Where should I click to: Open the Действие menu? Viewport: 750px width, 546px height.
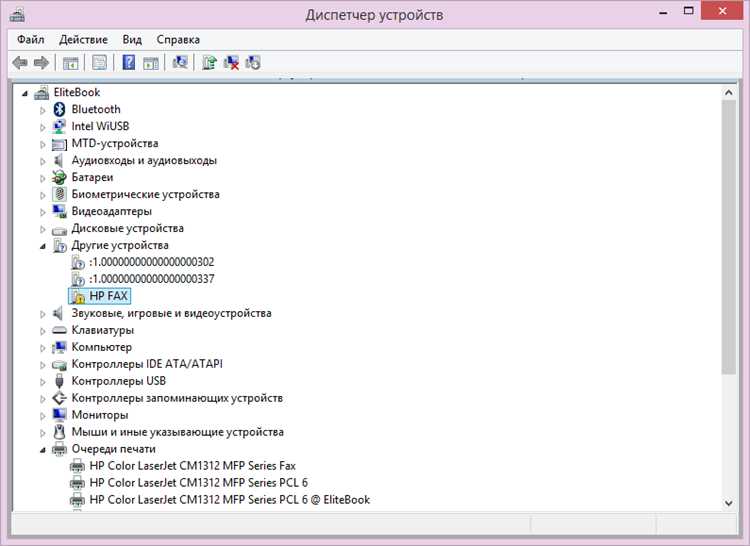coord(83,40)
